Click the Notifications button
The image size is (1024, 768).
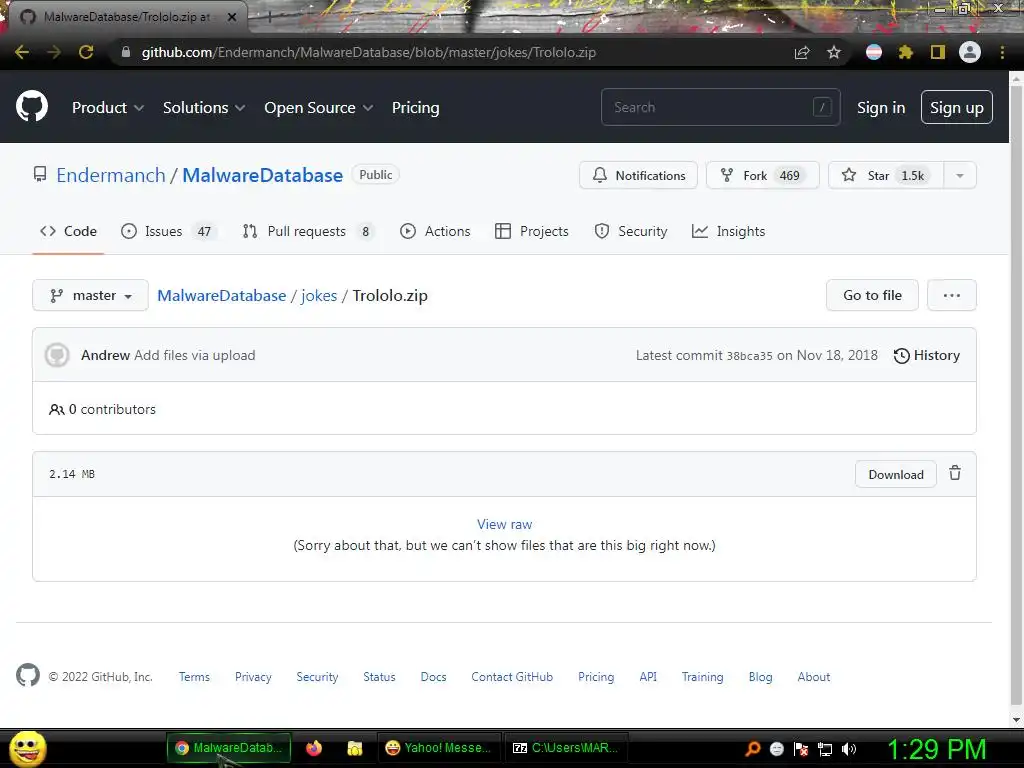pyautogui.click(x=638, y=175)
